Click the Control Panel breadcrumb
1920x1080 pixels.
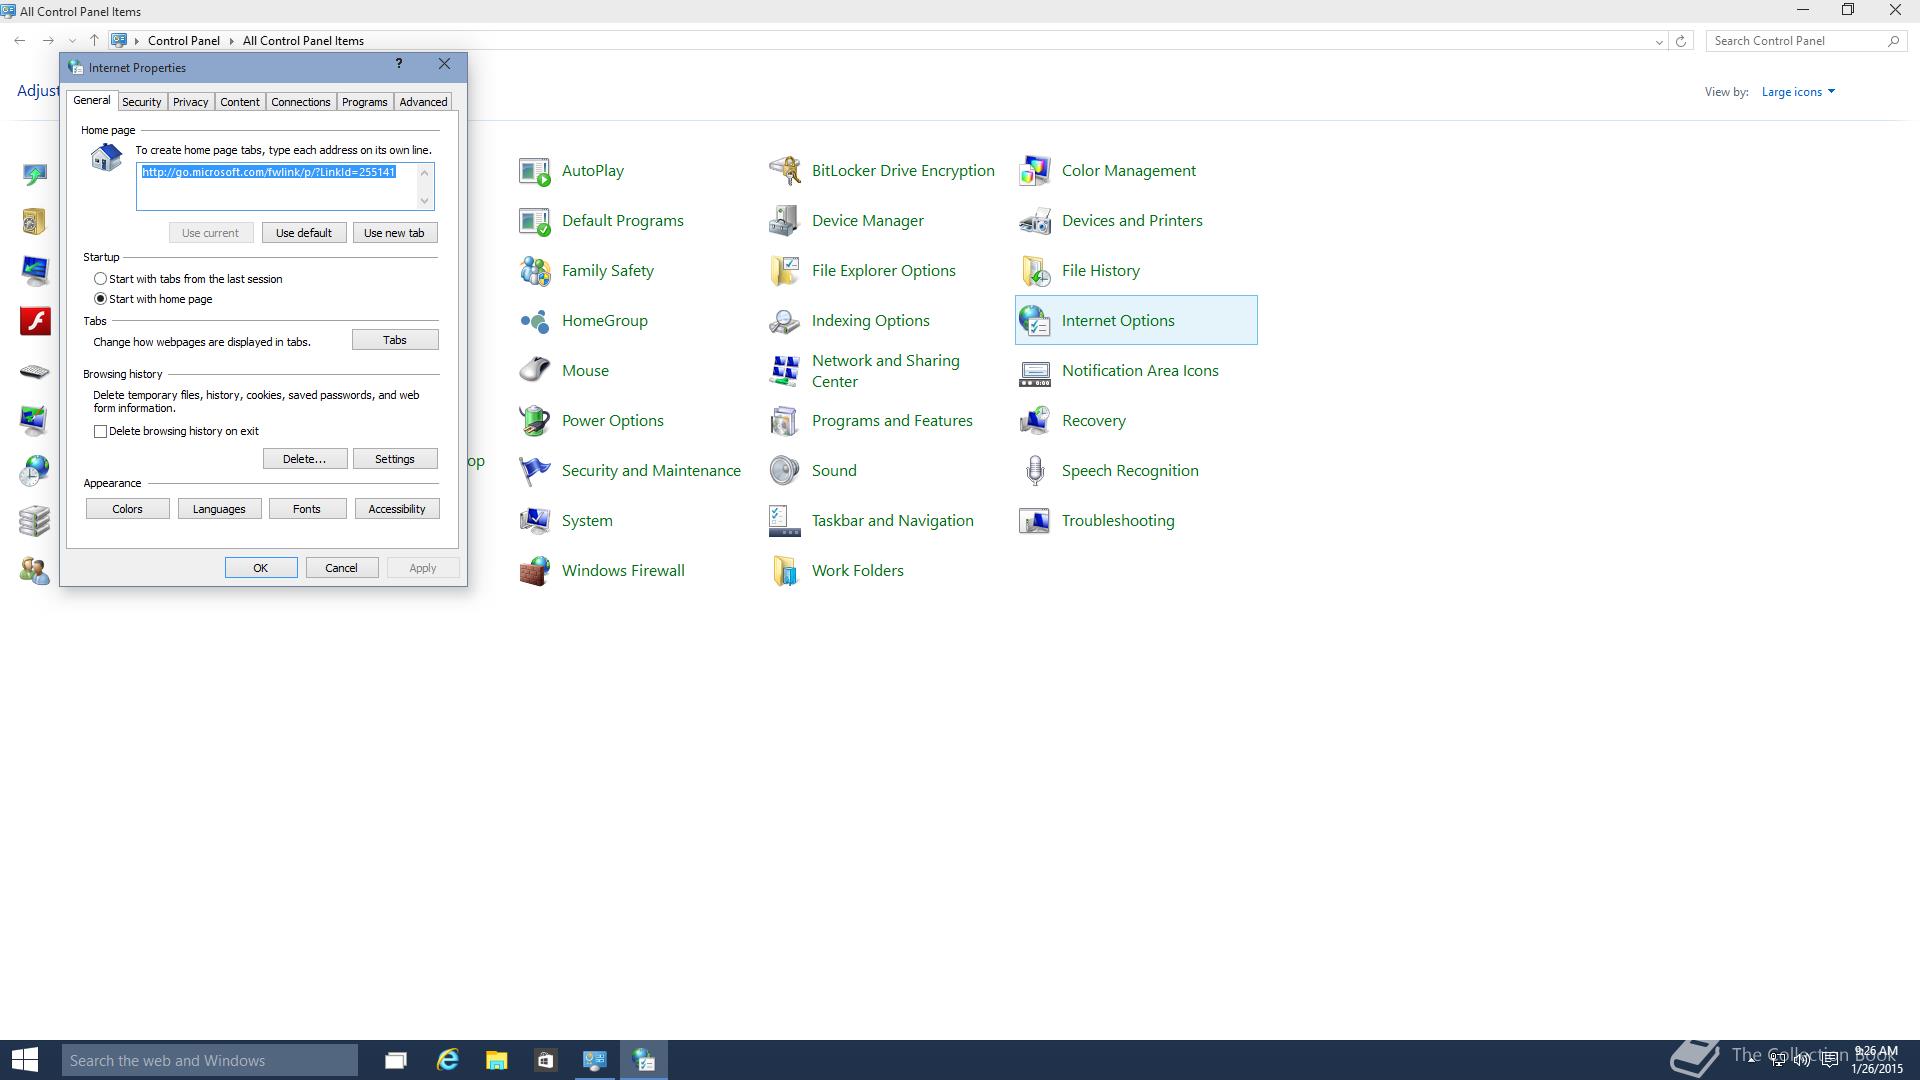(x=183, y=41)
